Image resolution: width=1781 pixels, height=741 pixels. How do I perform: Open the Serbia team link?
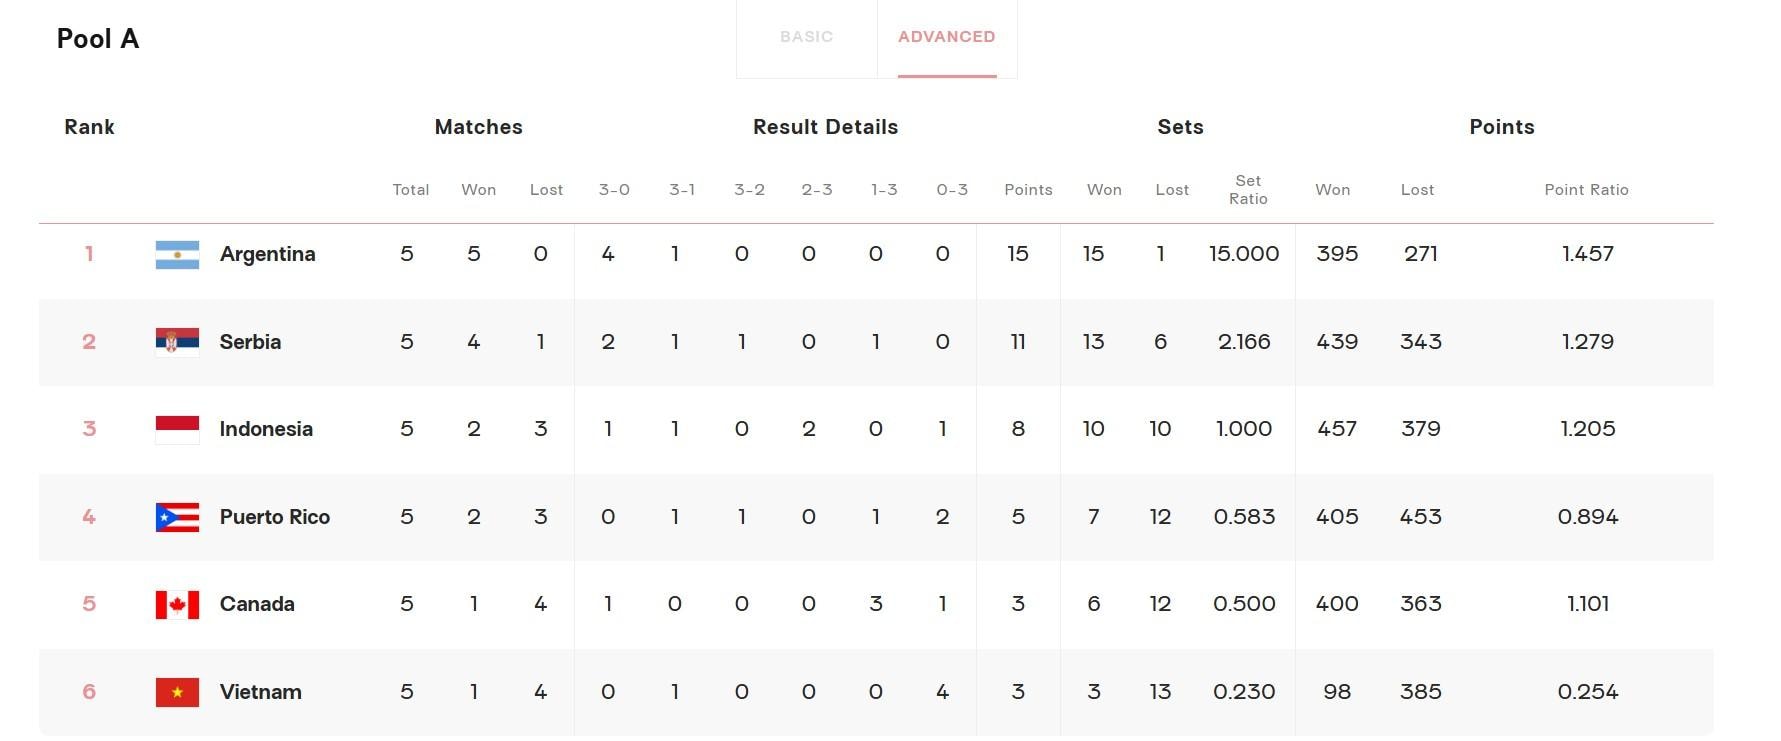[x=250, y=342]
